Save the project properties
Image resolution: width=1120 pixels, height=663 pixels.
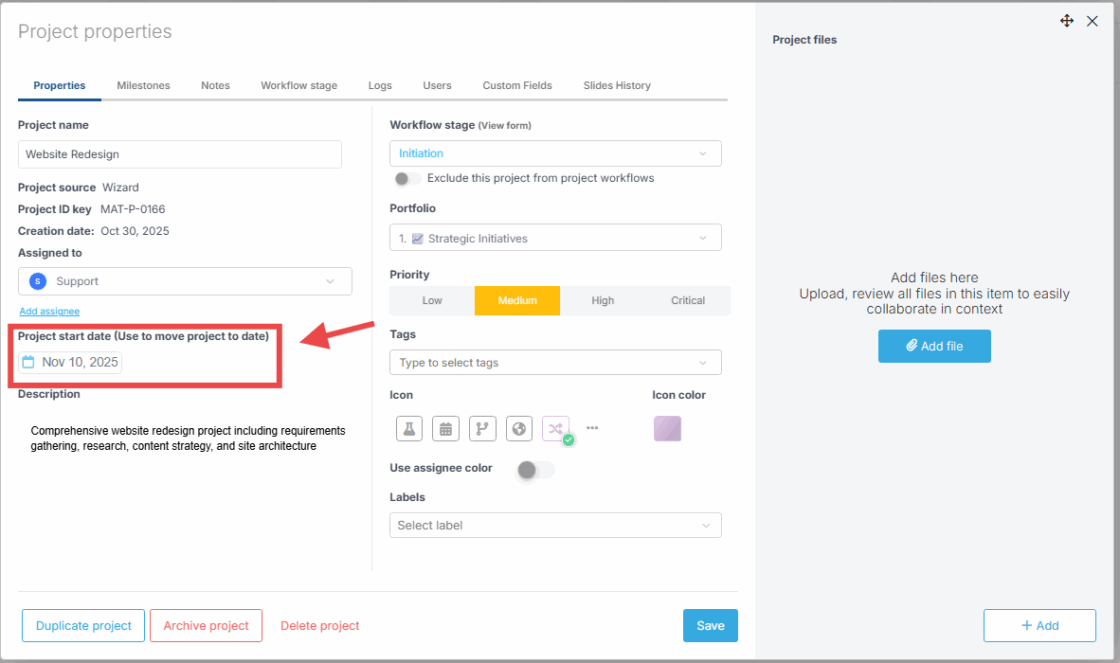click(710, 625)
